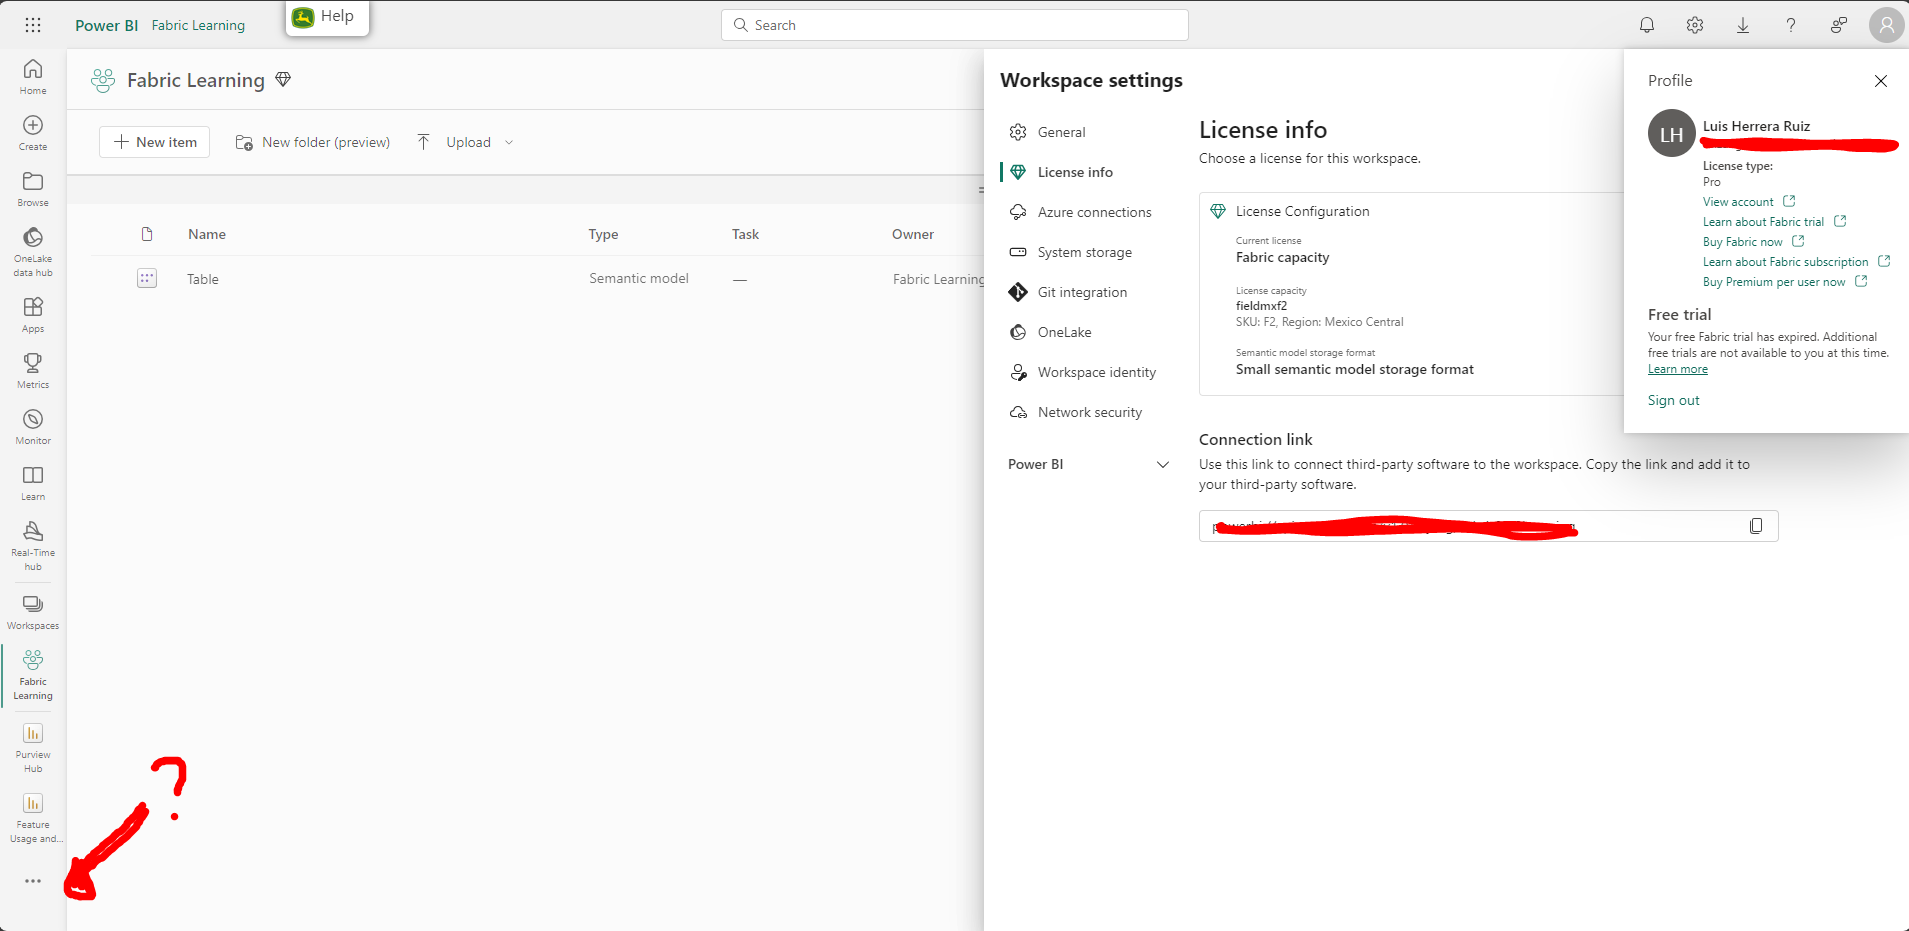Open Workspace identity settings
Screen dimensions: 1909x931
coord(1083,372)
